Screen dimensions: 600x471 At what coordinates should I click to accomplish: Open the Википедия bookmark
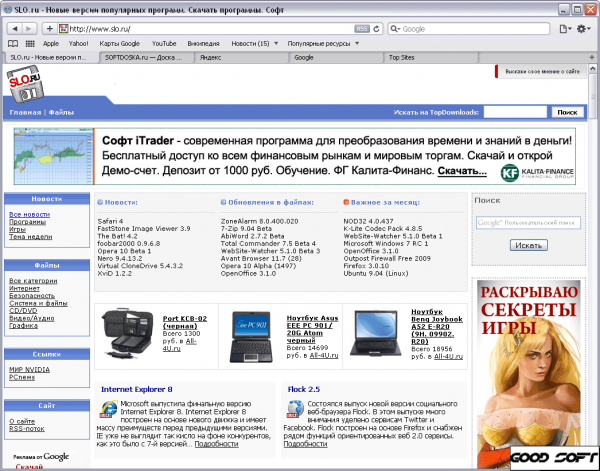point(203,44)
